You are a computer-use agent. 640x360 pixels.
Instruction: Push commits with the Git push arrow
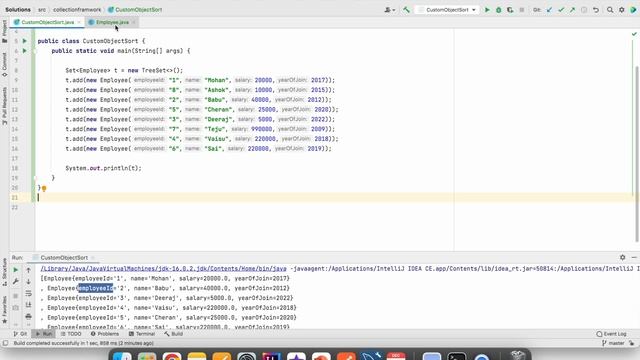[x=572, y=9]
